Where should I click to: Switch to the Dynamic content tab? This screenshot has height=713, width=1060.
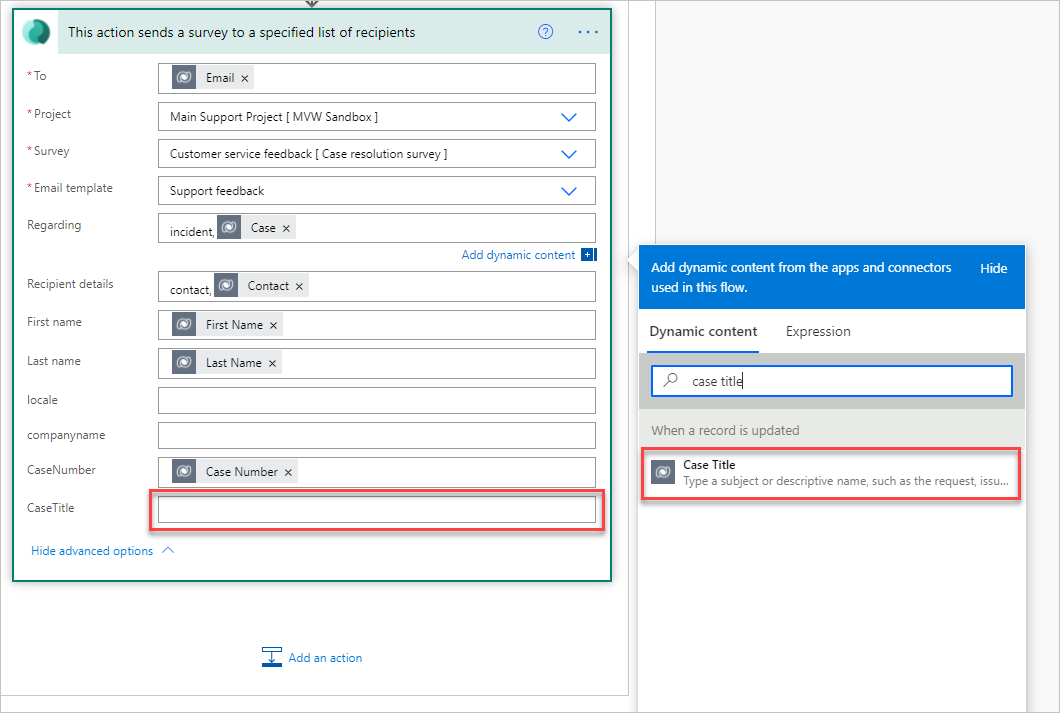pyautogui.click(x=703, y=332)
